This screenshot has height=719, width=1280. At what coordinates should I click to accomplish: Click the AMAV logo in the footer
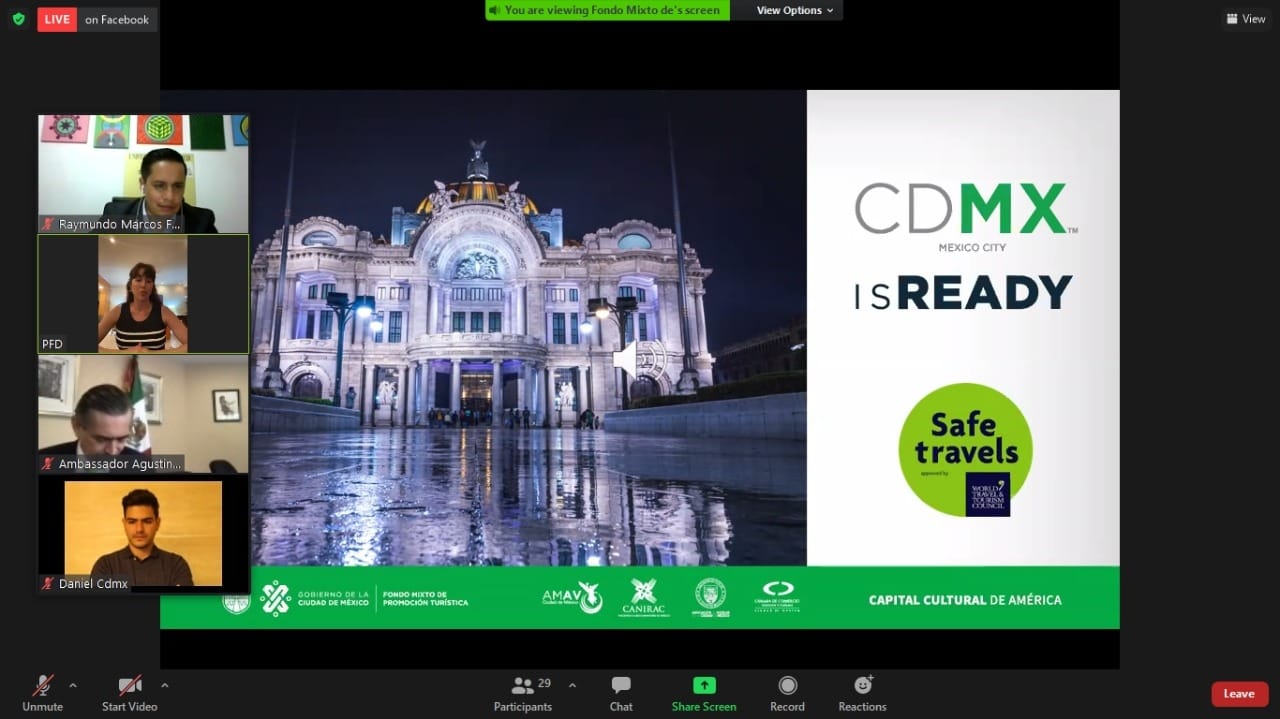click(572, 598)
